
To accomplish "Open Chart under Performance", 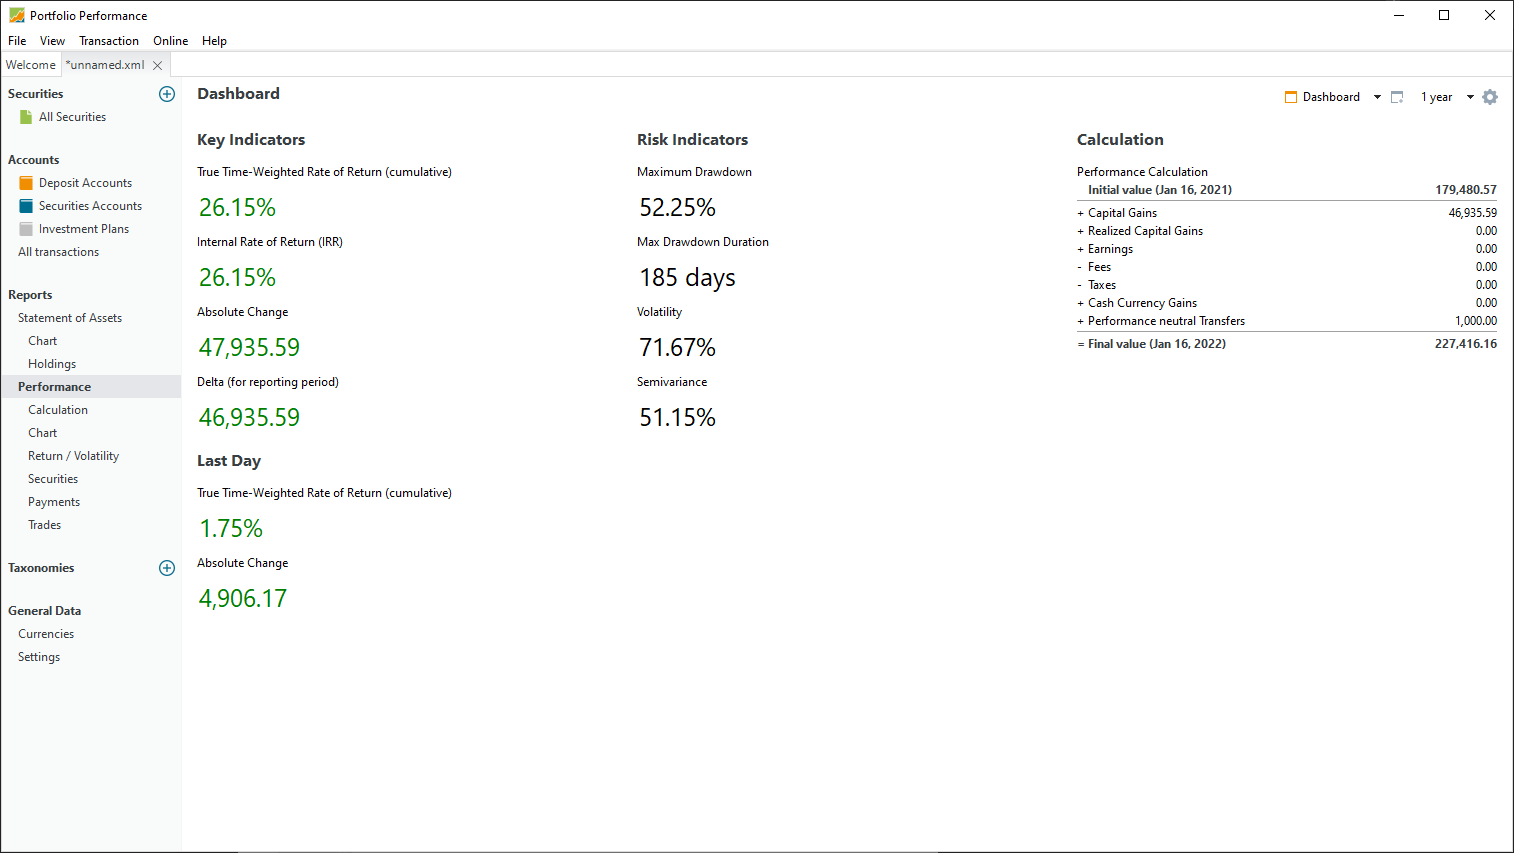I will click(43, 433).
